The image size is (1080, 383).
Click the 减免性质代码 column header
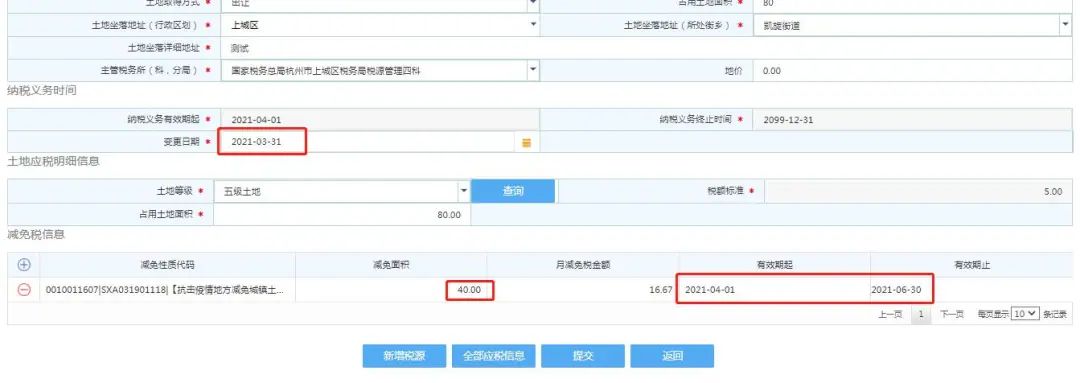click(x=167, y=265)
